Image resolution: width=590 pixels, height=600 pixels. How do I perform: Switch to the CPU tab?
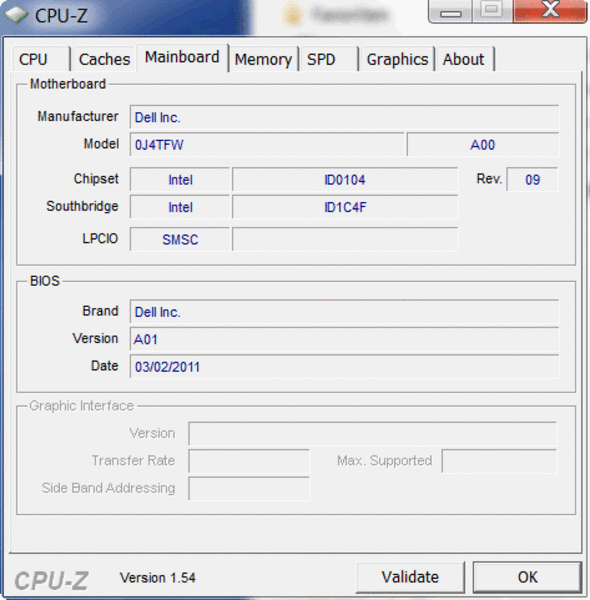click(41, 59)
